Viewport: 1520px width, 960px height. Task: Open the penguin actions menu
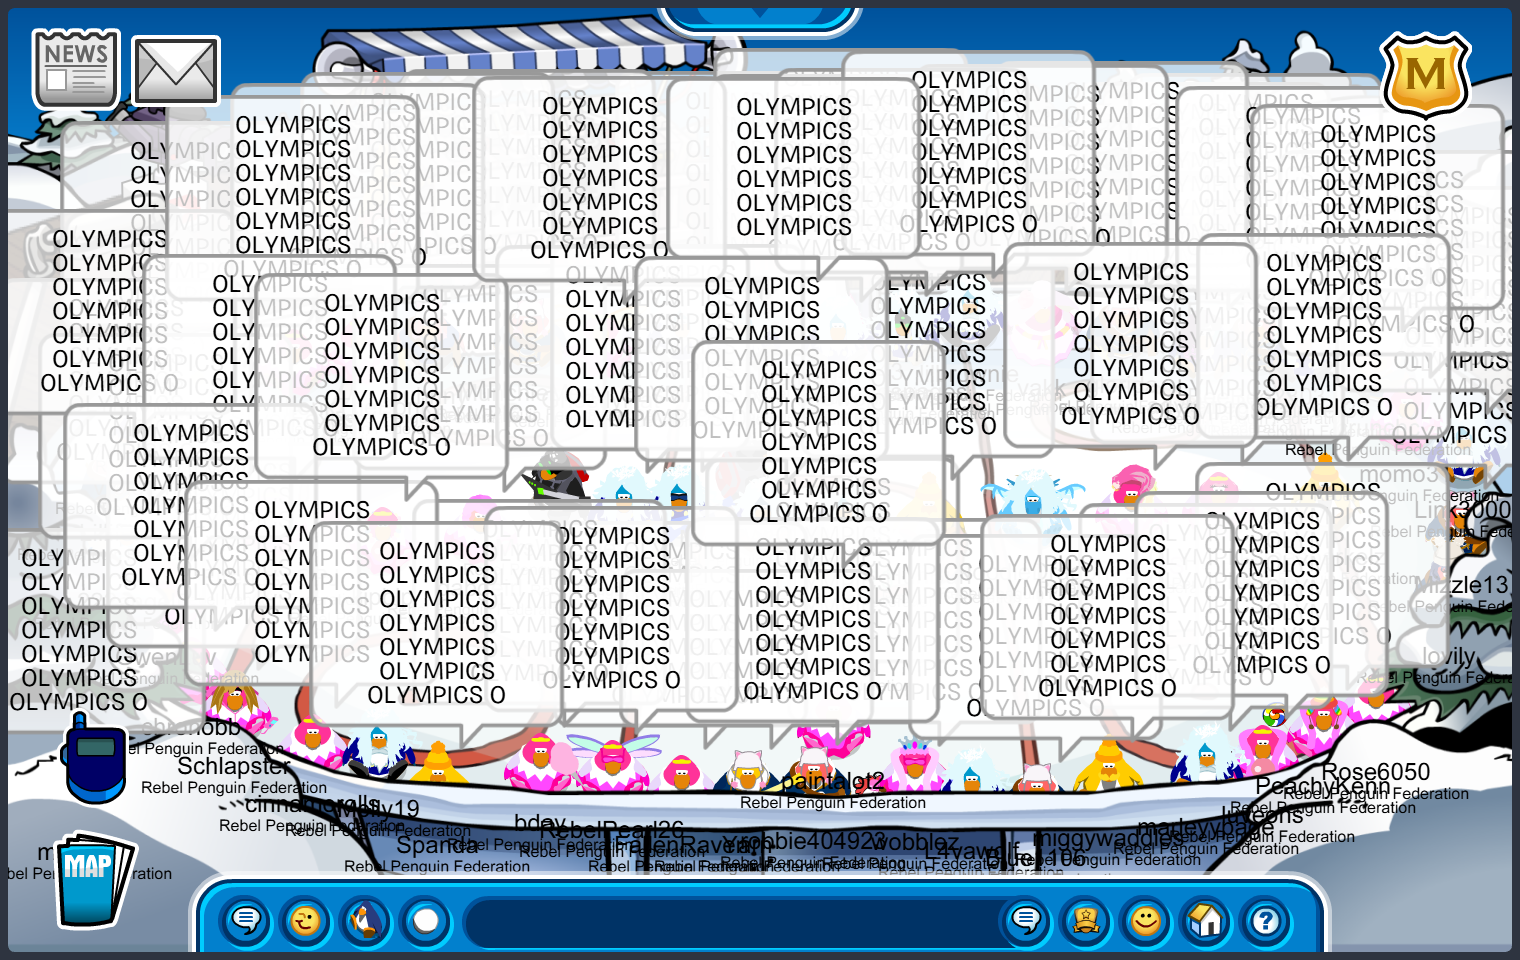click(x=366, y=920)
